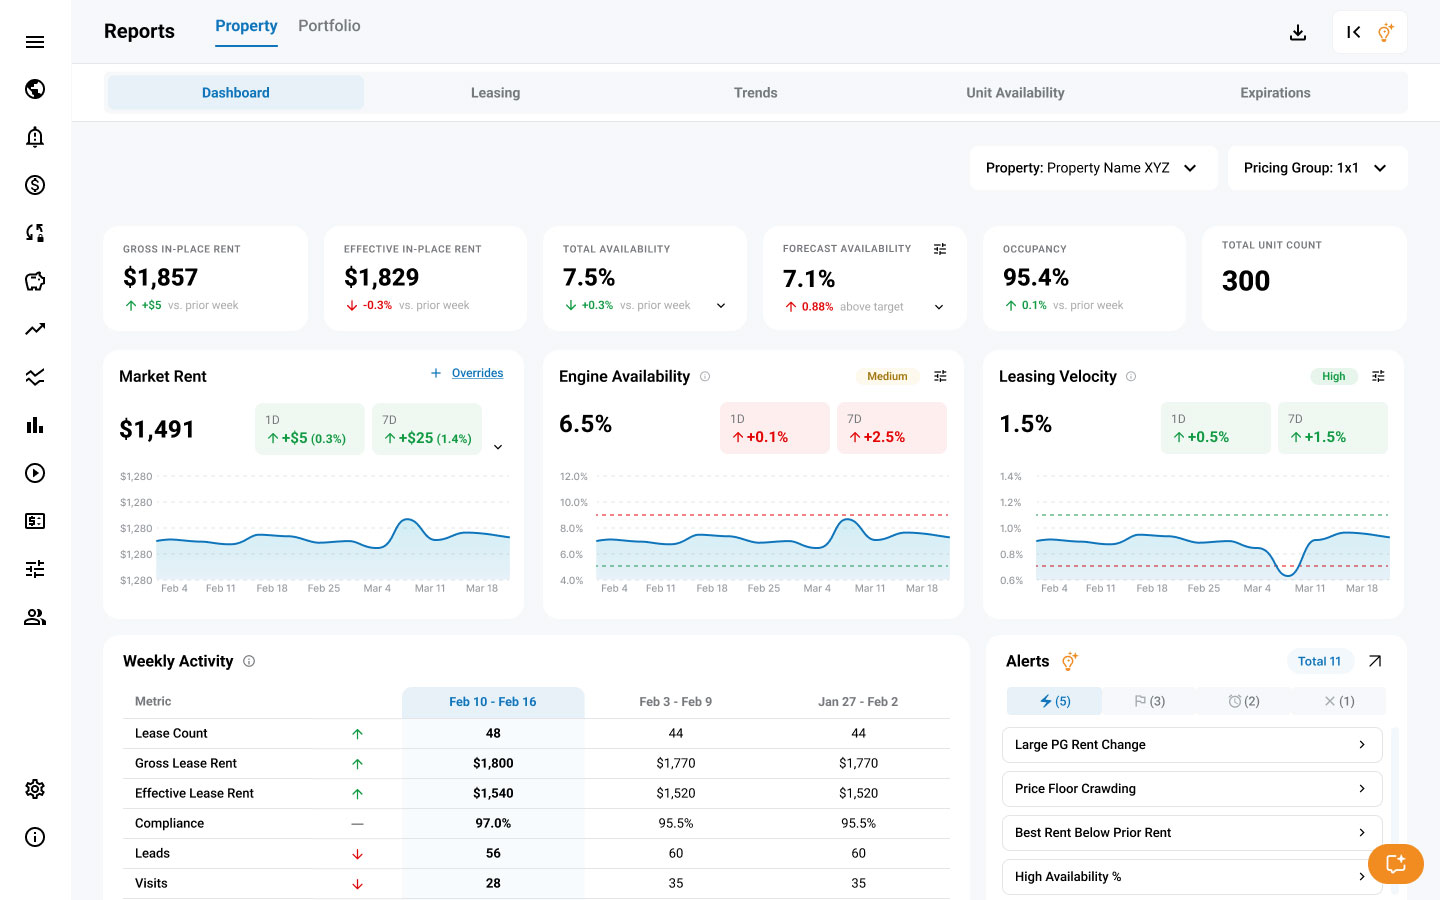The image size is (1440, 900).
Task: Click the piggy bank icon in sidebar
Action: coord(35,281)
